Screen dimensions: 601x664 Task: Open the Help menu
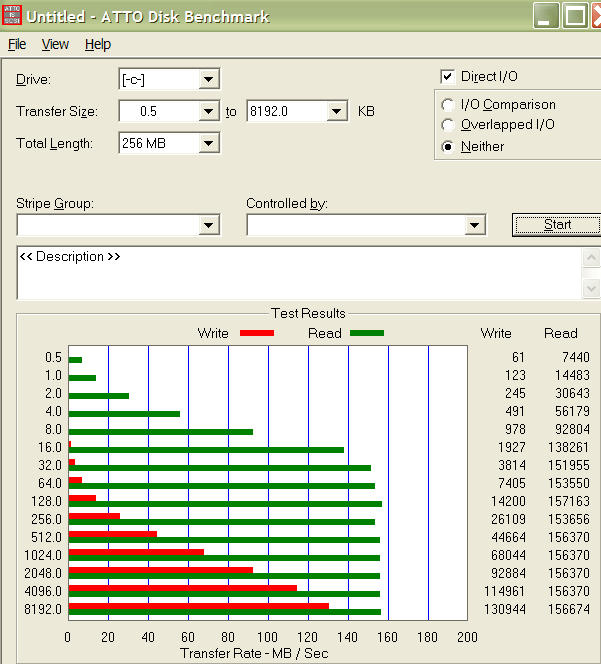tap(98, 44)
